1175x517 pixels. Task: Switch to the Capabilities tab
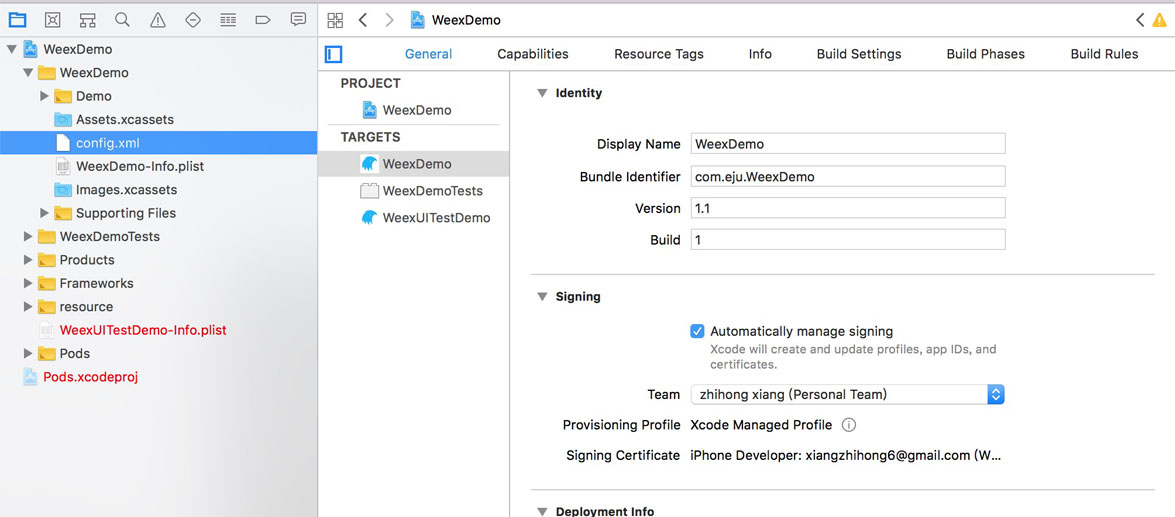point(532,54)
